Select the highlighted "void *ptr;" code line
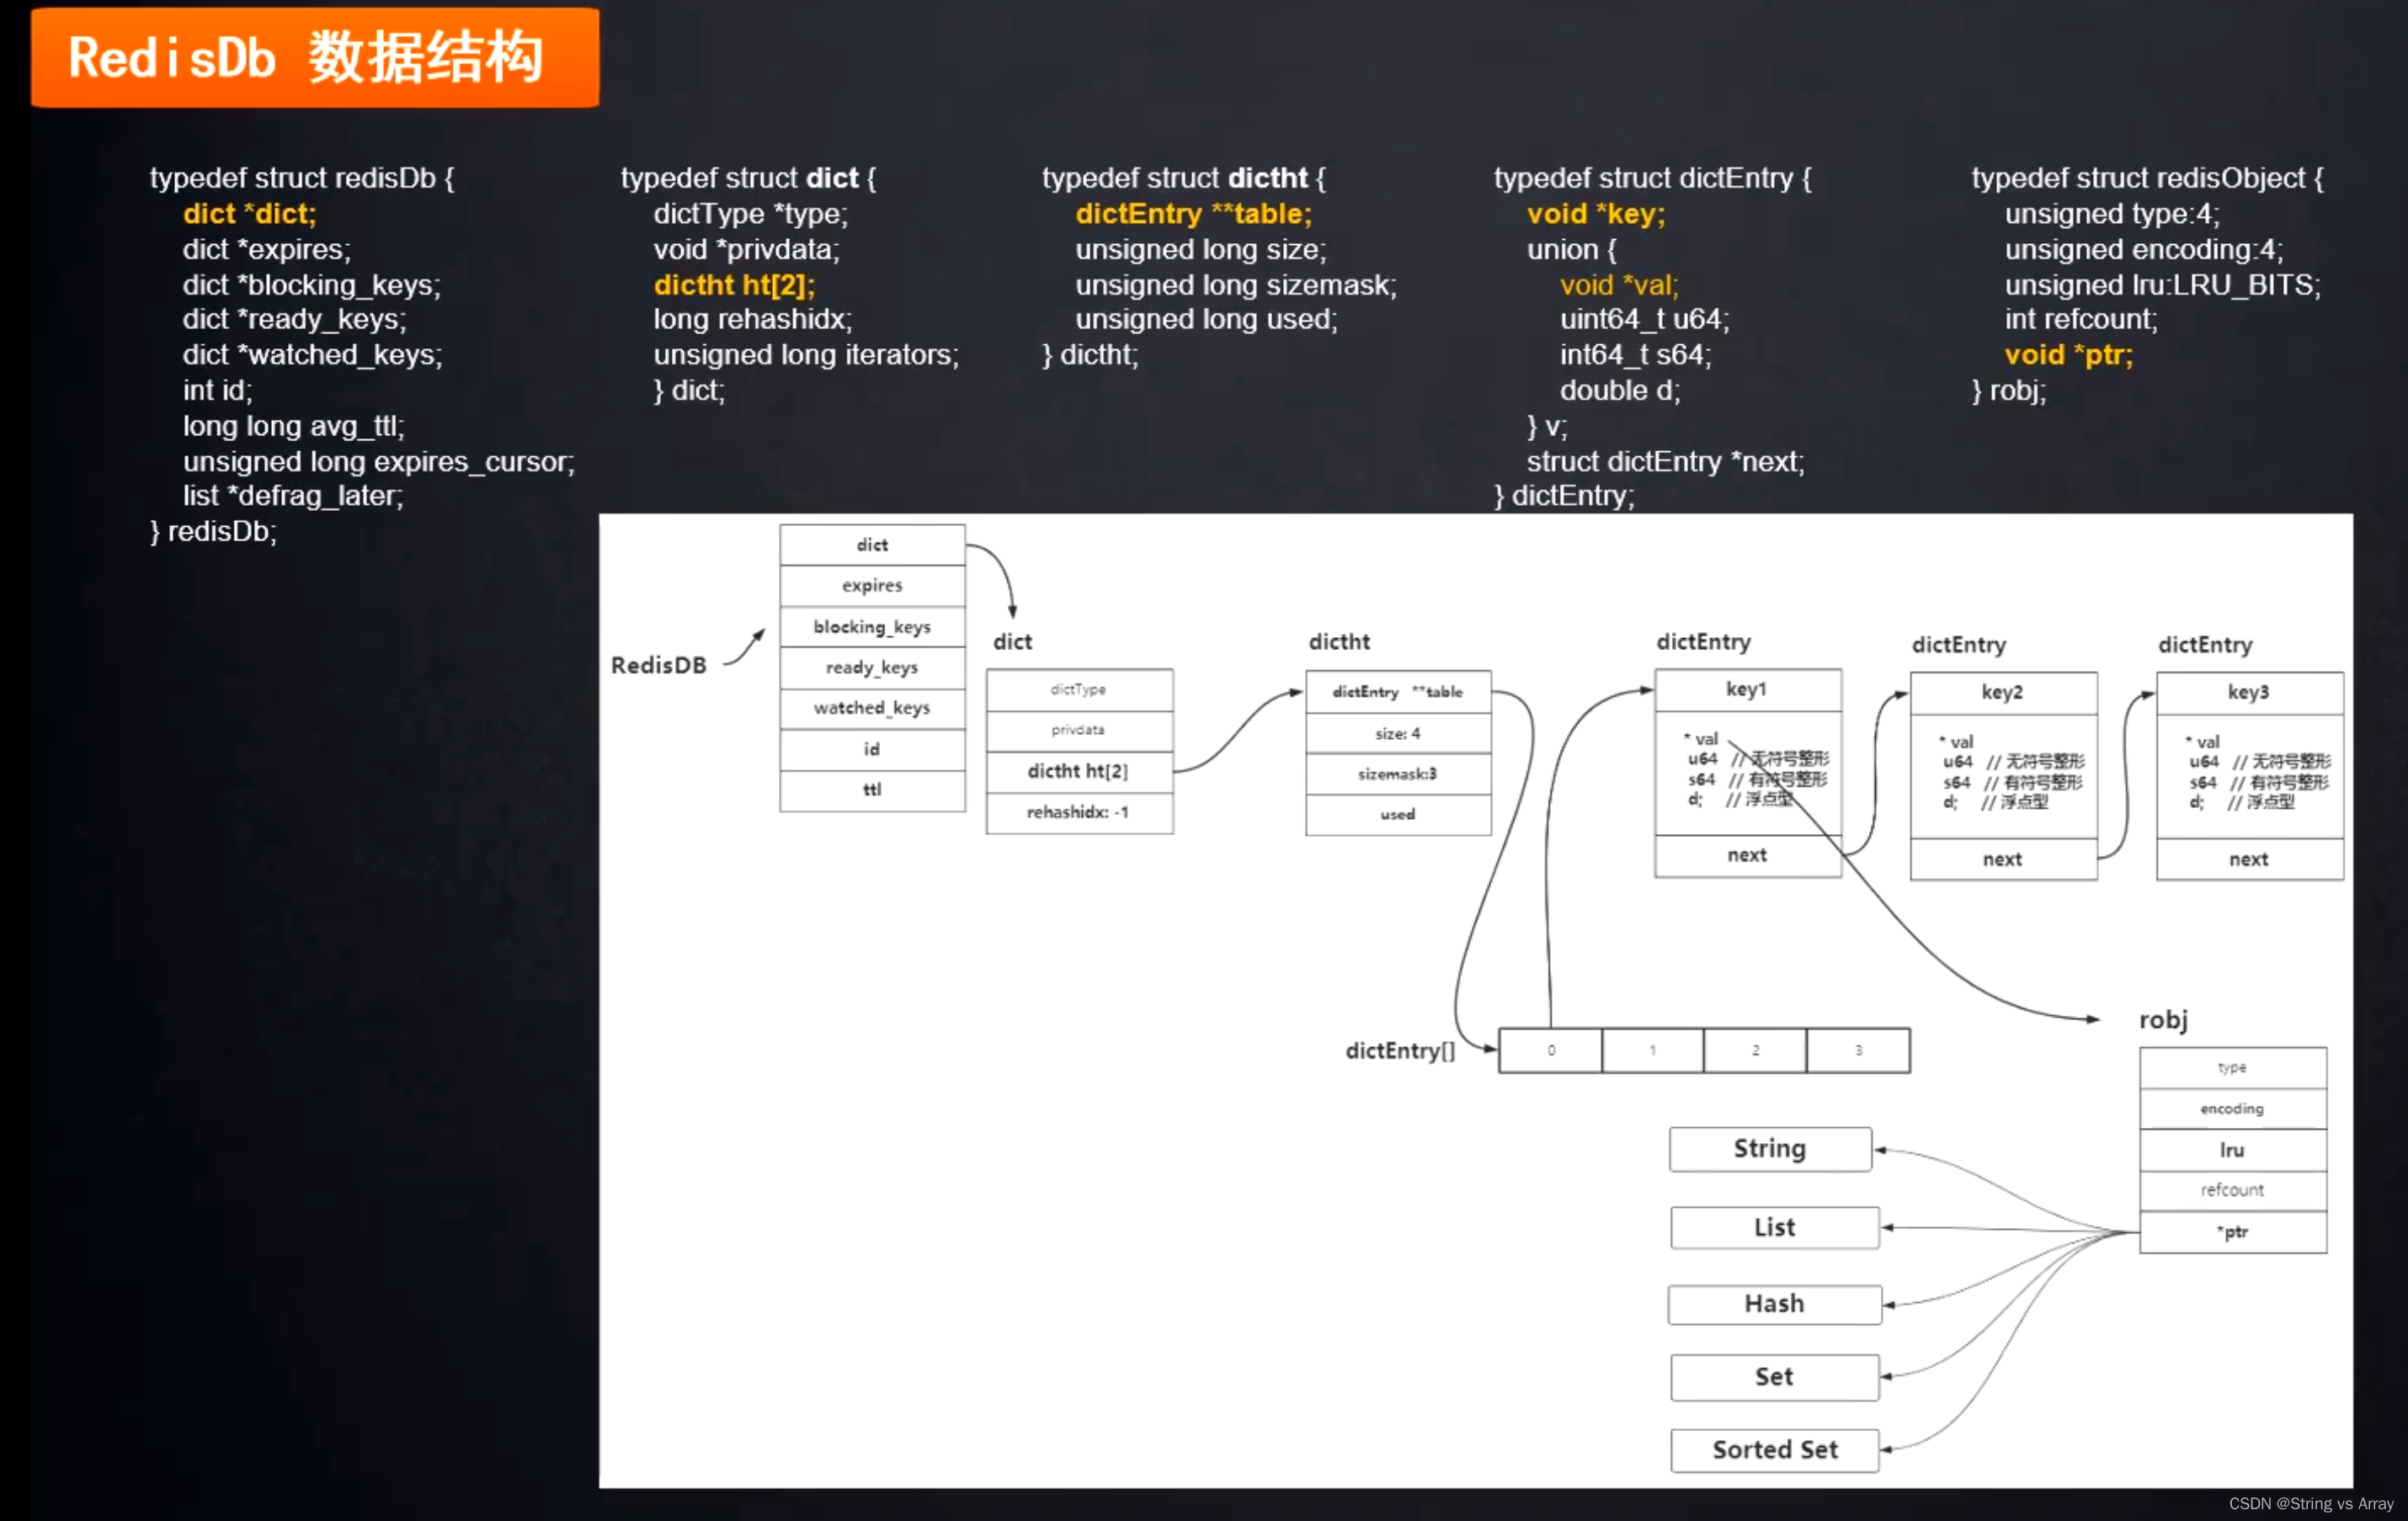This screenshot has height=1521, width=2408. point(2068,355)
